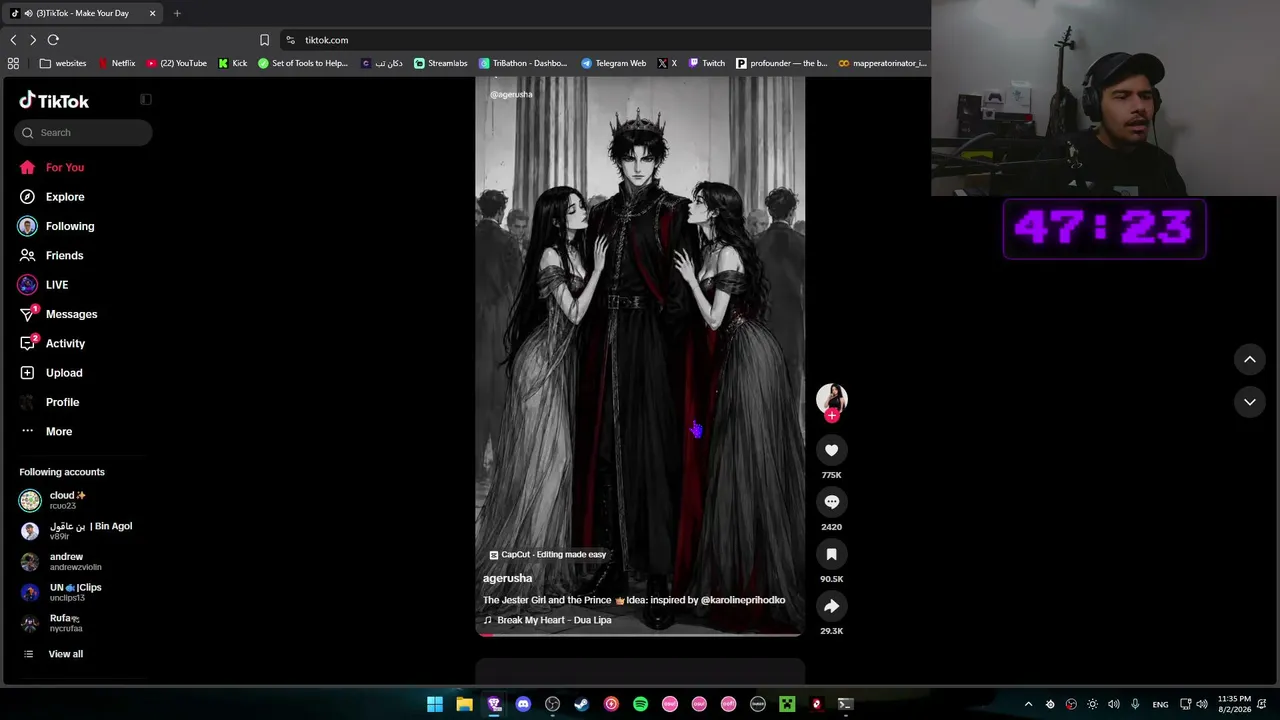
Task: Mute the TikTok tab audio icon
Action: [29, 13]
